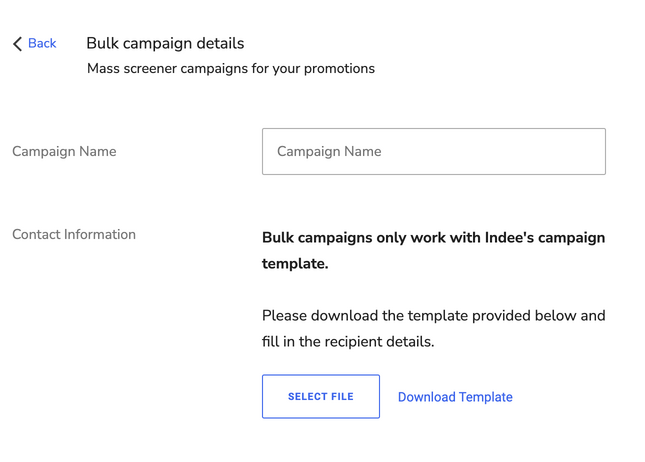Click the bold word 'template.' in the notice
Image resolution: width=645 pixels, height=462 pixels.
[295, 265]
